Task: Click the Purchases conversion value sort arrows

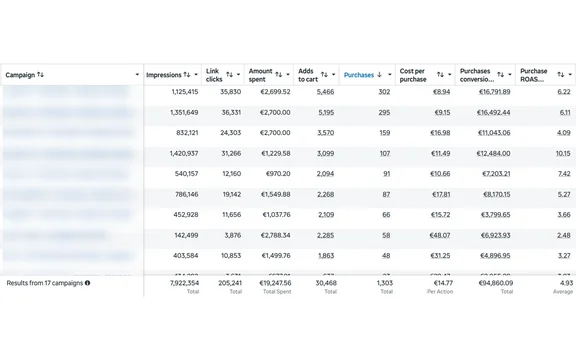Action: click(x=501, y=75)
